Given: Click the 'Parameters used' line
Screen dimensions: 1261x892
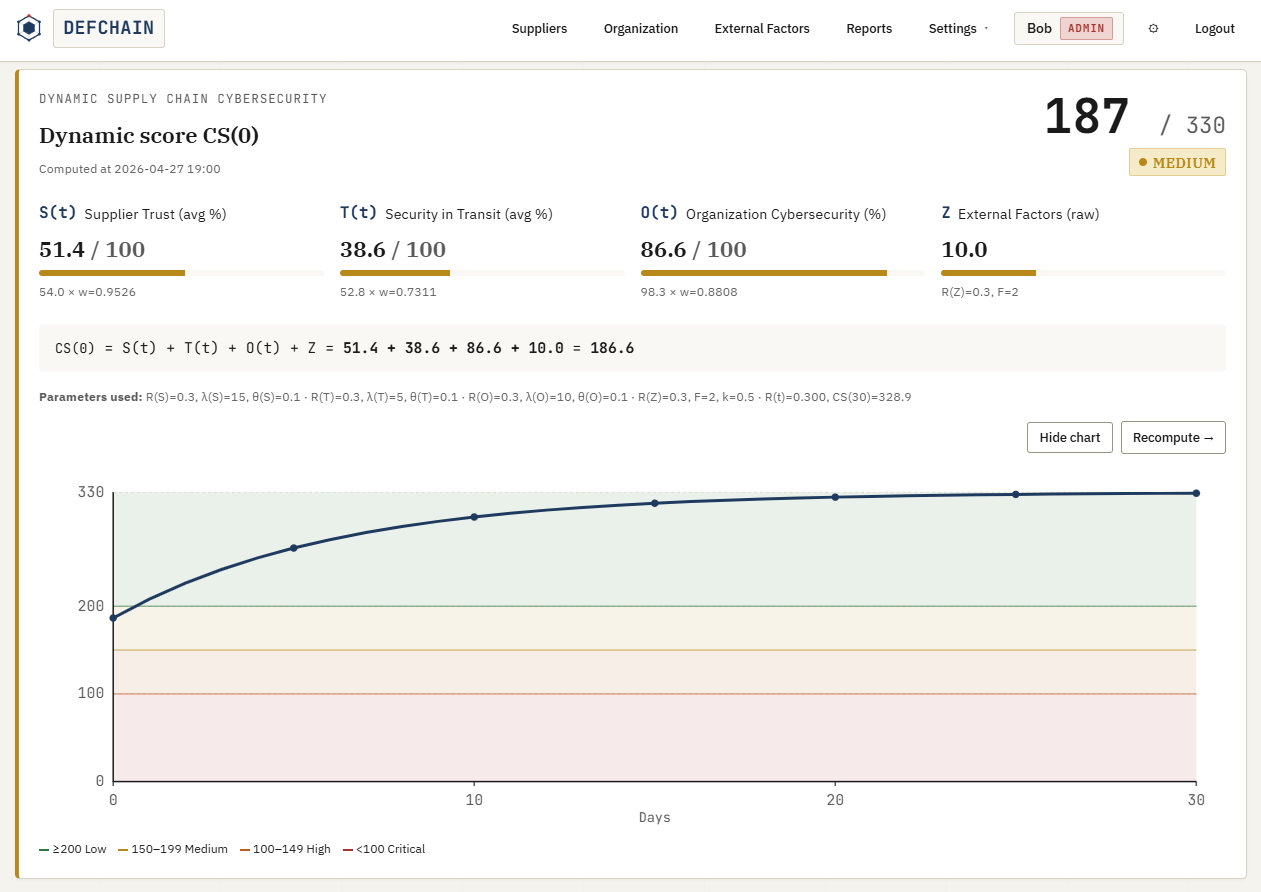Looking at the screenshot, I should click(x=475, y=397).
